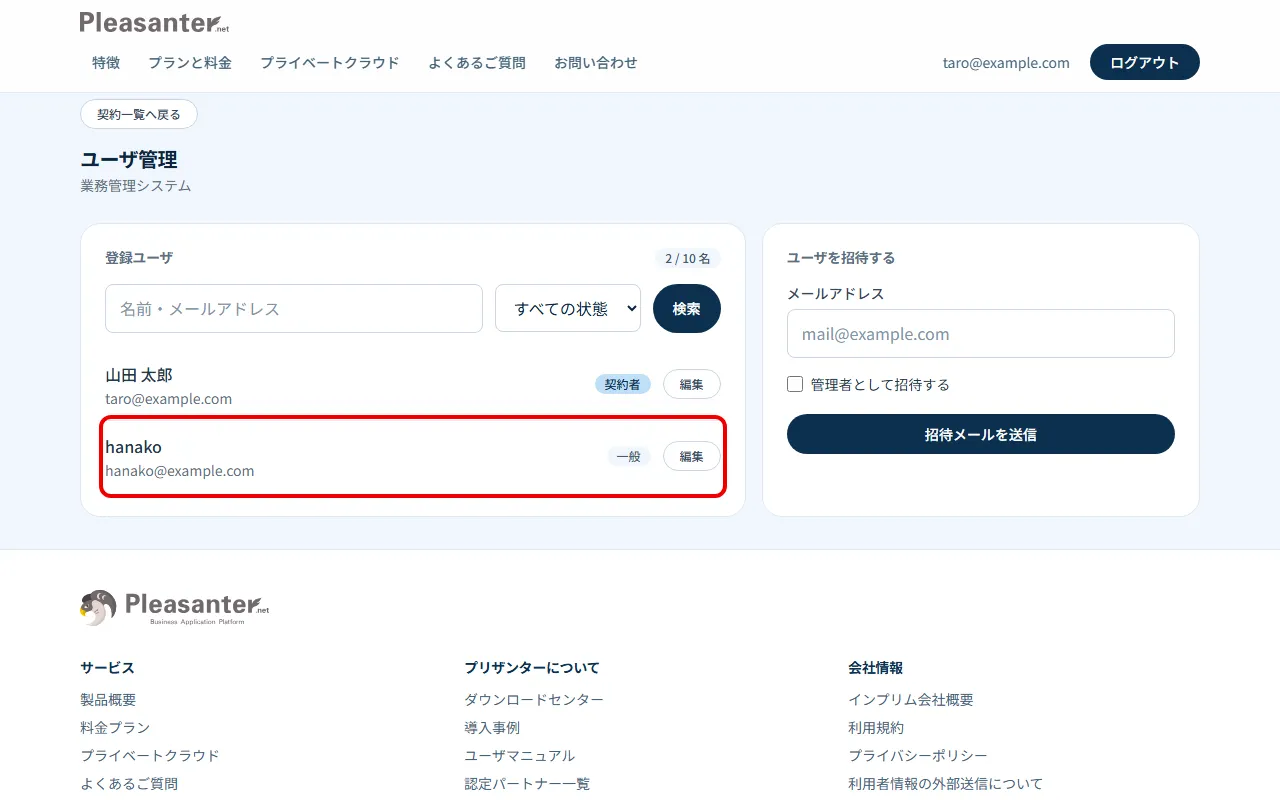This screenshot has height=800, width=1280.
Task: Send invitation with 招待メールを送信
Action: (981, 434)
